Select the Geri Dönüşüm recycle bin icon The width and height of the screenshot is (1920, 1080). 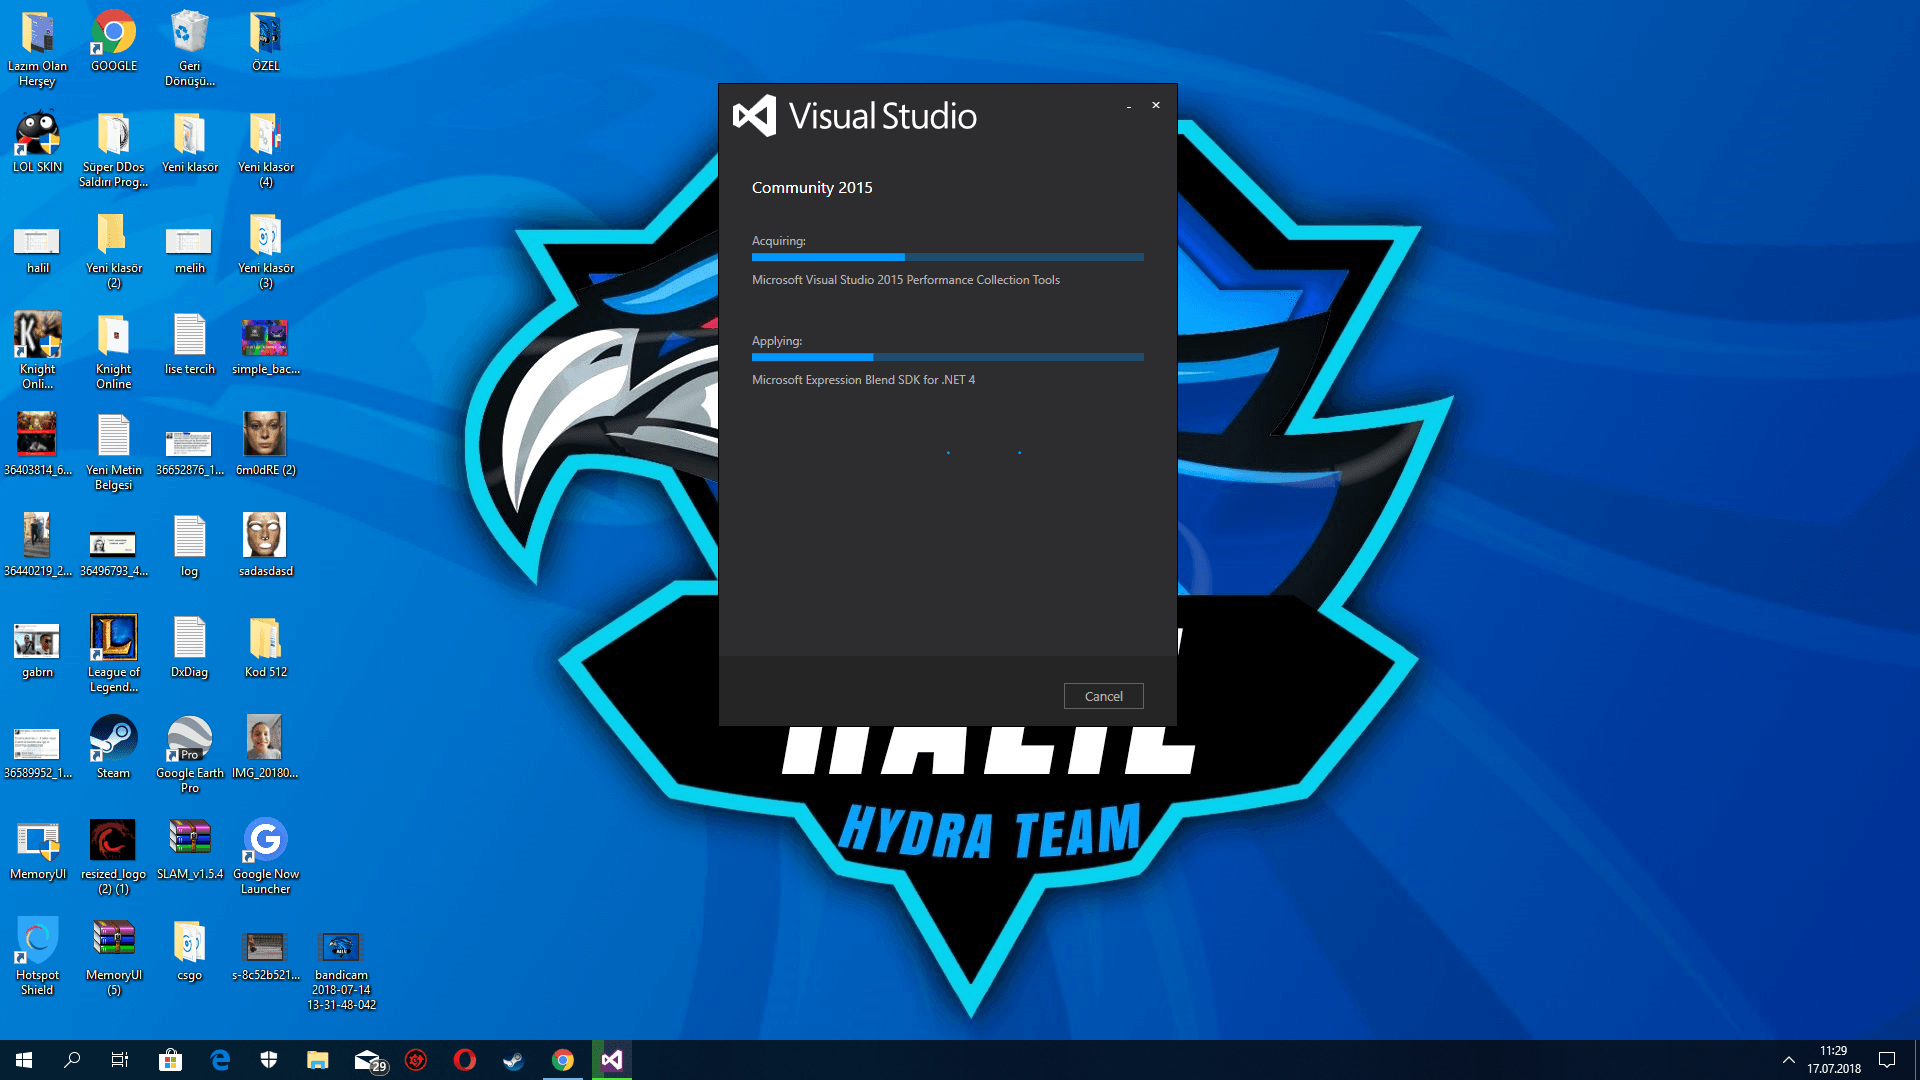[x=189, y=48]
